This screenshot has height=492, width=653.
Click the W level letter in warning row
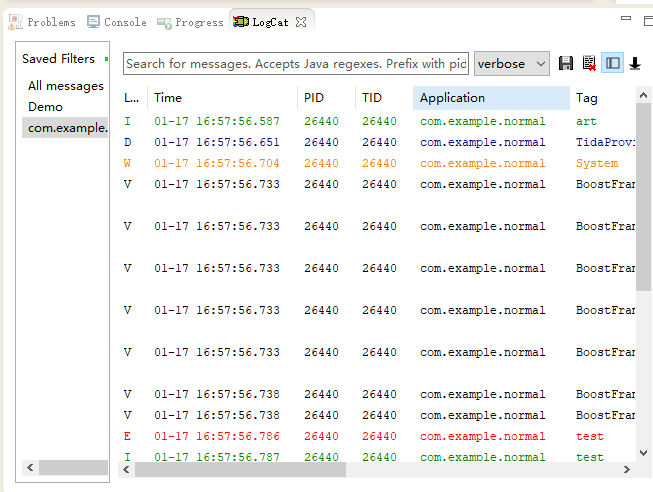[127, 163]
